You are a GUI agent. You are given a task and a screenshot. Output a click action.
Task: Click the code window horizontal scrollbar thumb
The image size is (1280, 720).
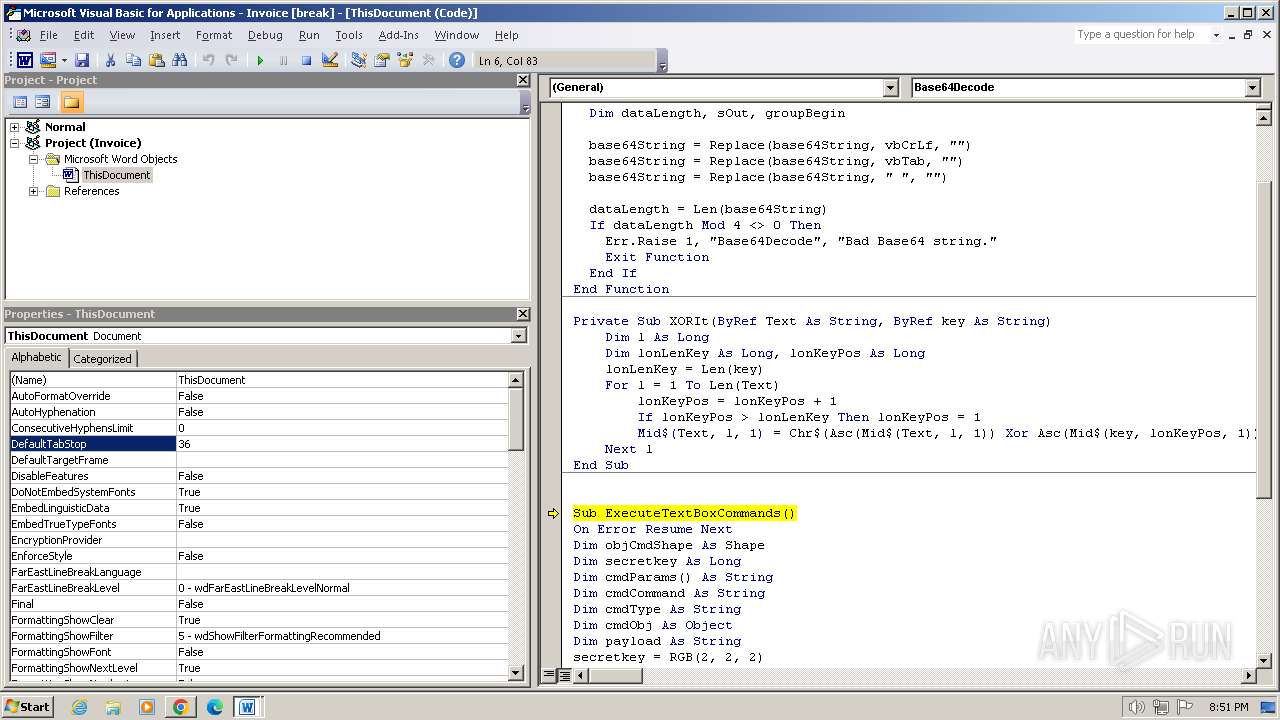coord(616,676)
